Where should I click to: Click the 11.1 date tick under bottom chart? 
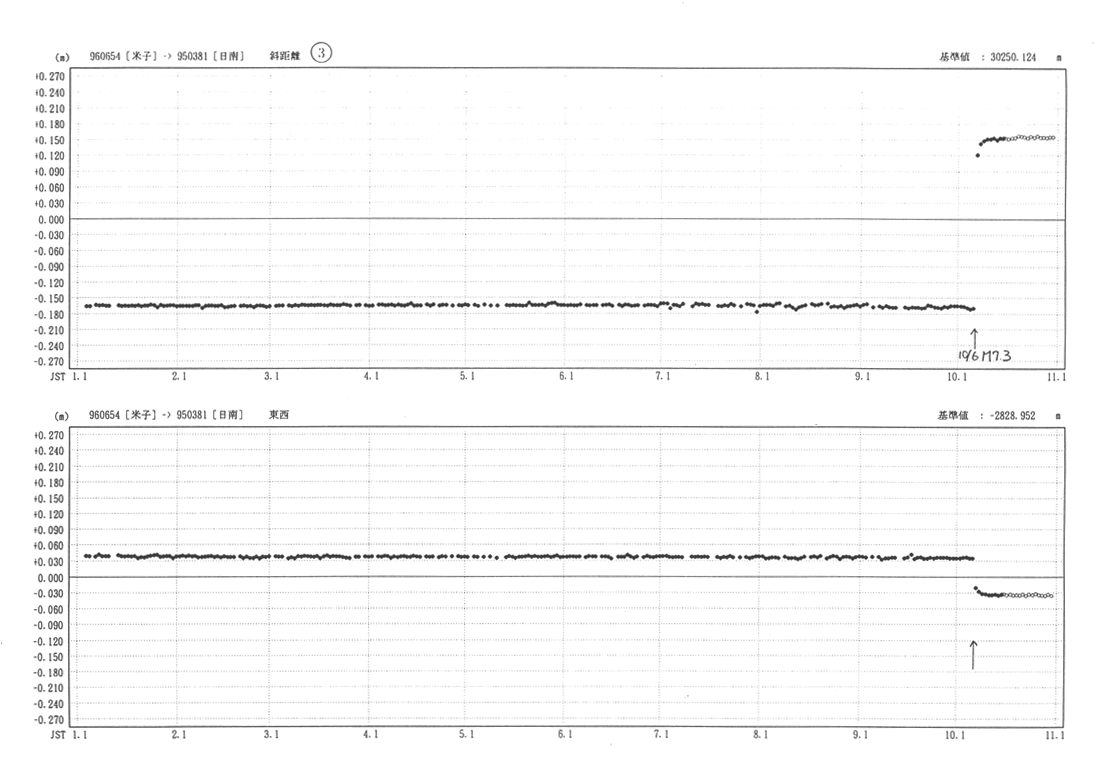click(x=1055, y=734)
